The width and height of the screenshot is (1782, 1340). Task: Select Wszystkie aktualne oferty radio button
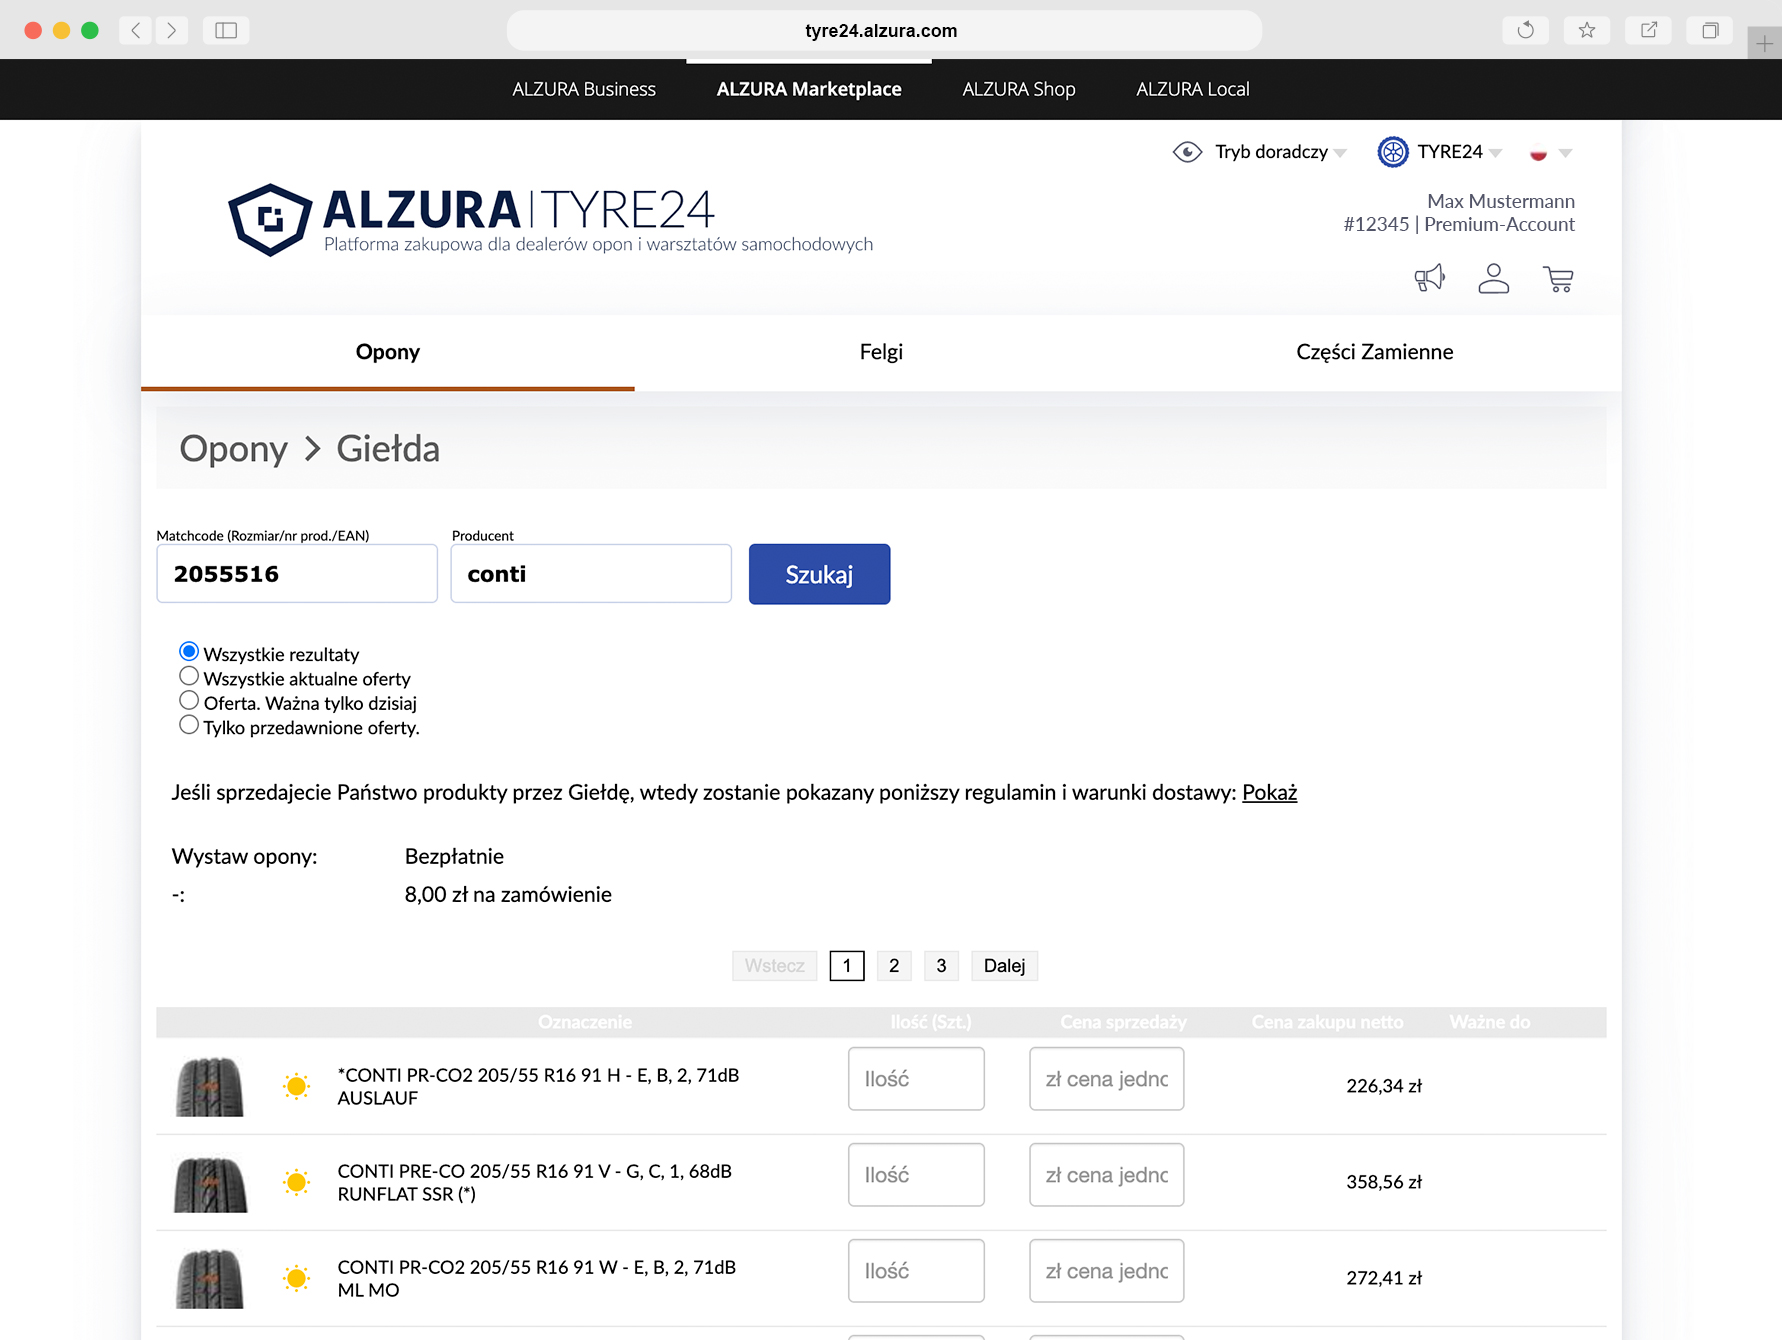189,676
